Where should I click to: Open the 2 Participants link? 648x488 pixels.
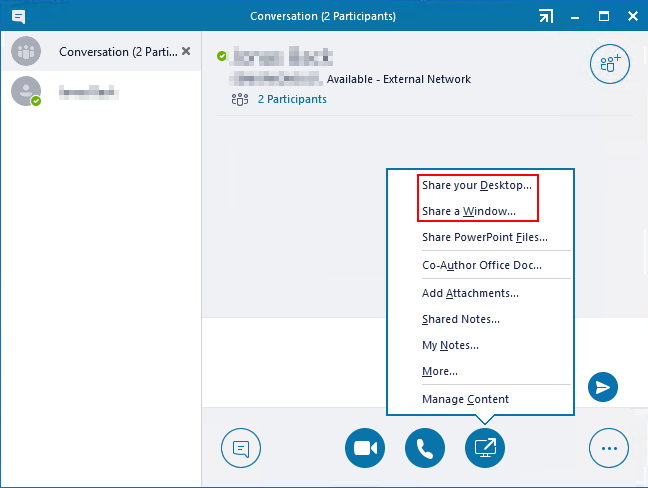click(291, 99)
